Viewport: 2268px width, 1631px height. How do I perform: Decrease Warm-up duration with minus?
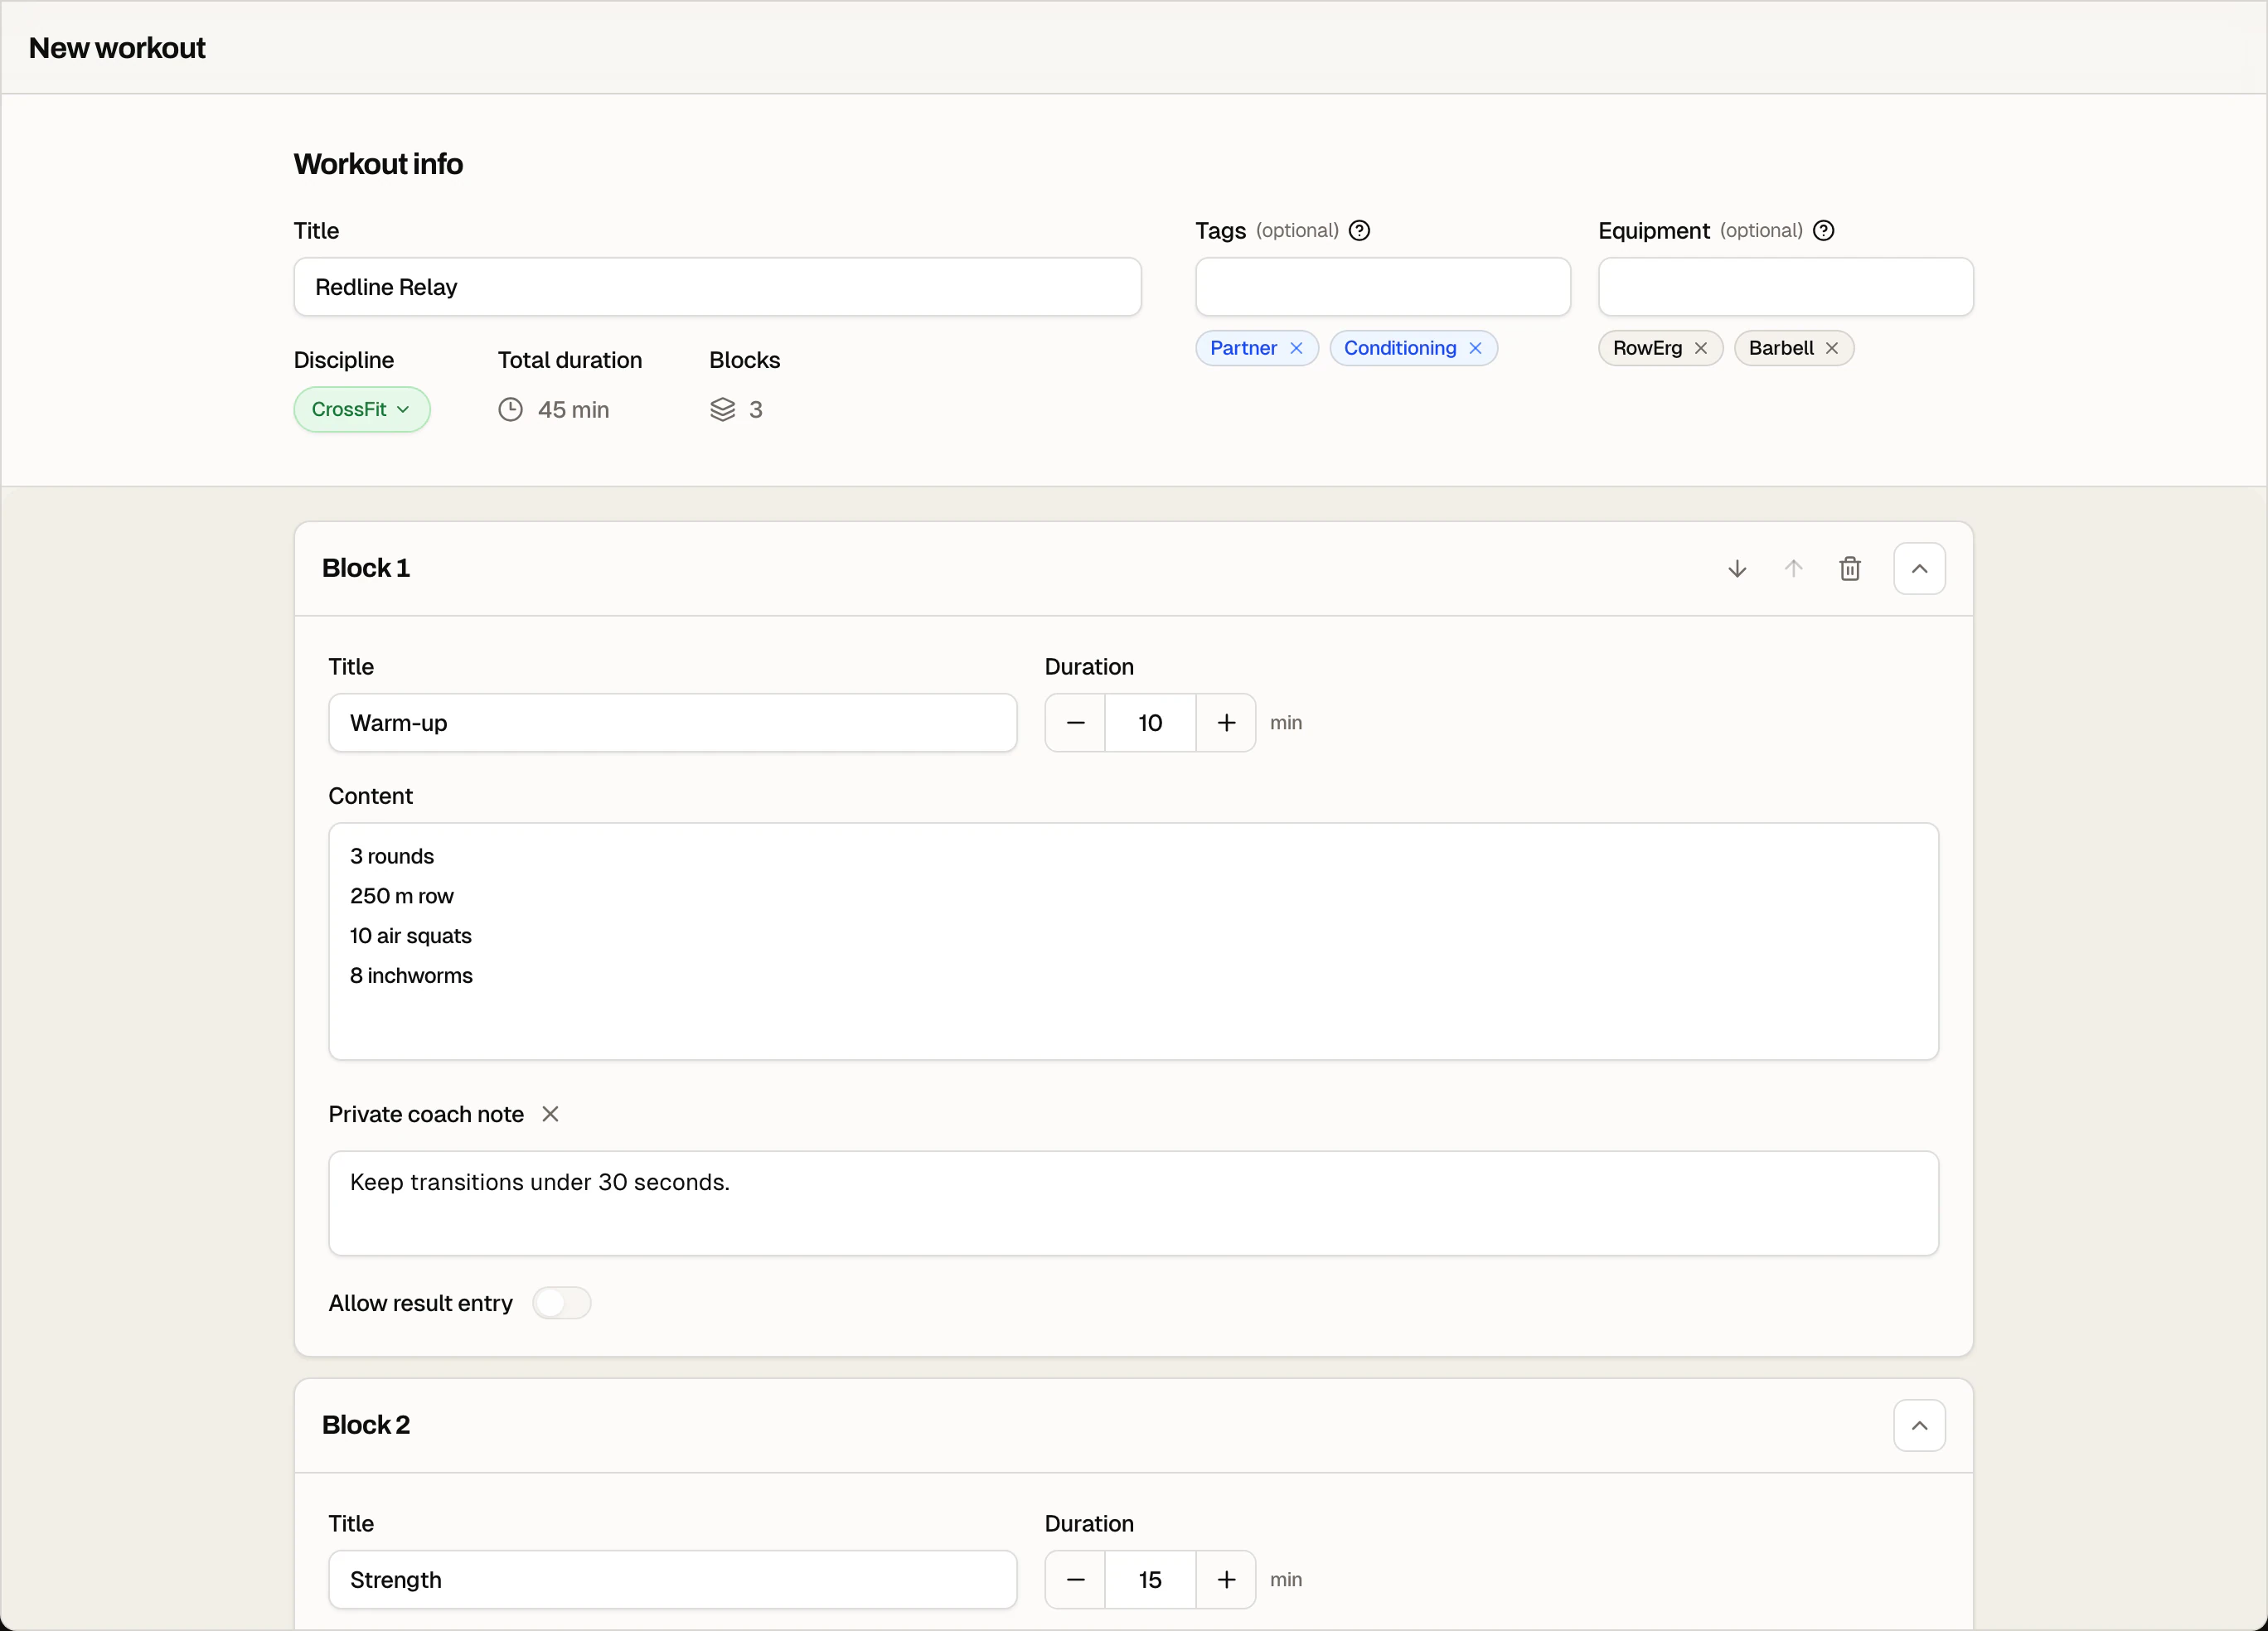pos(1075,723)
